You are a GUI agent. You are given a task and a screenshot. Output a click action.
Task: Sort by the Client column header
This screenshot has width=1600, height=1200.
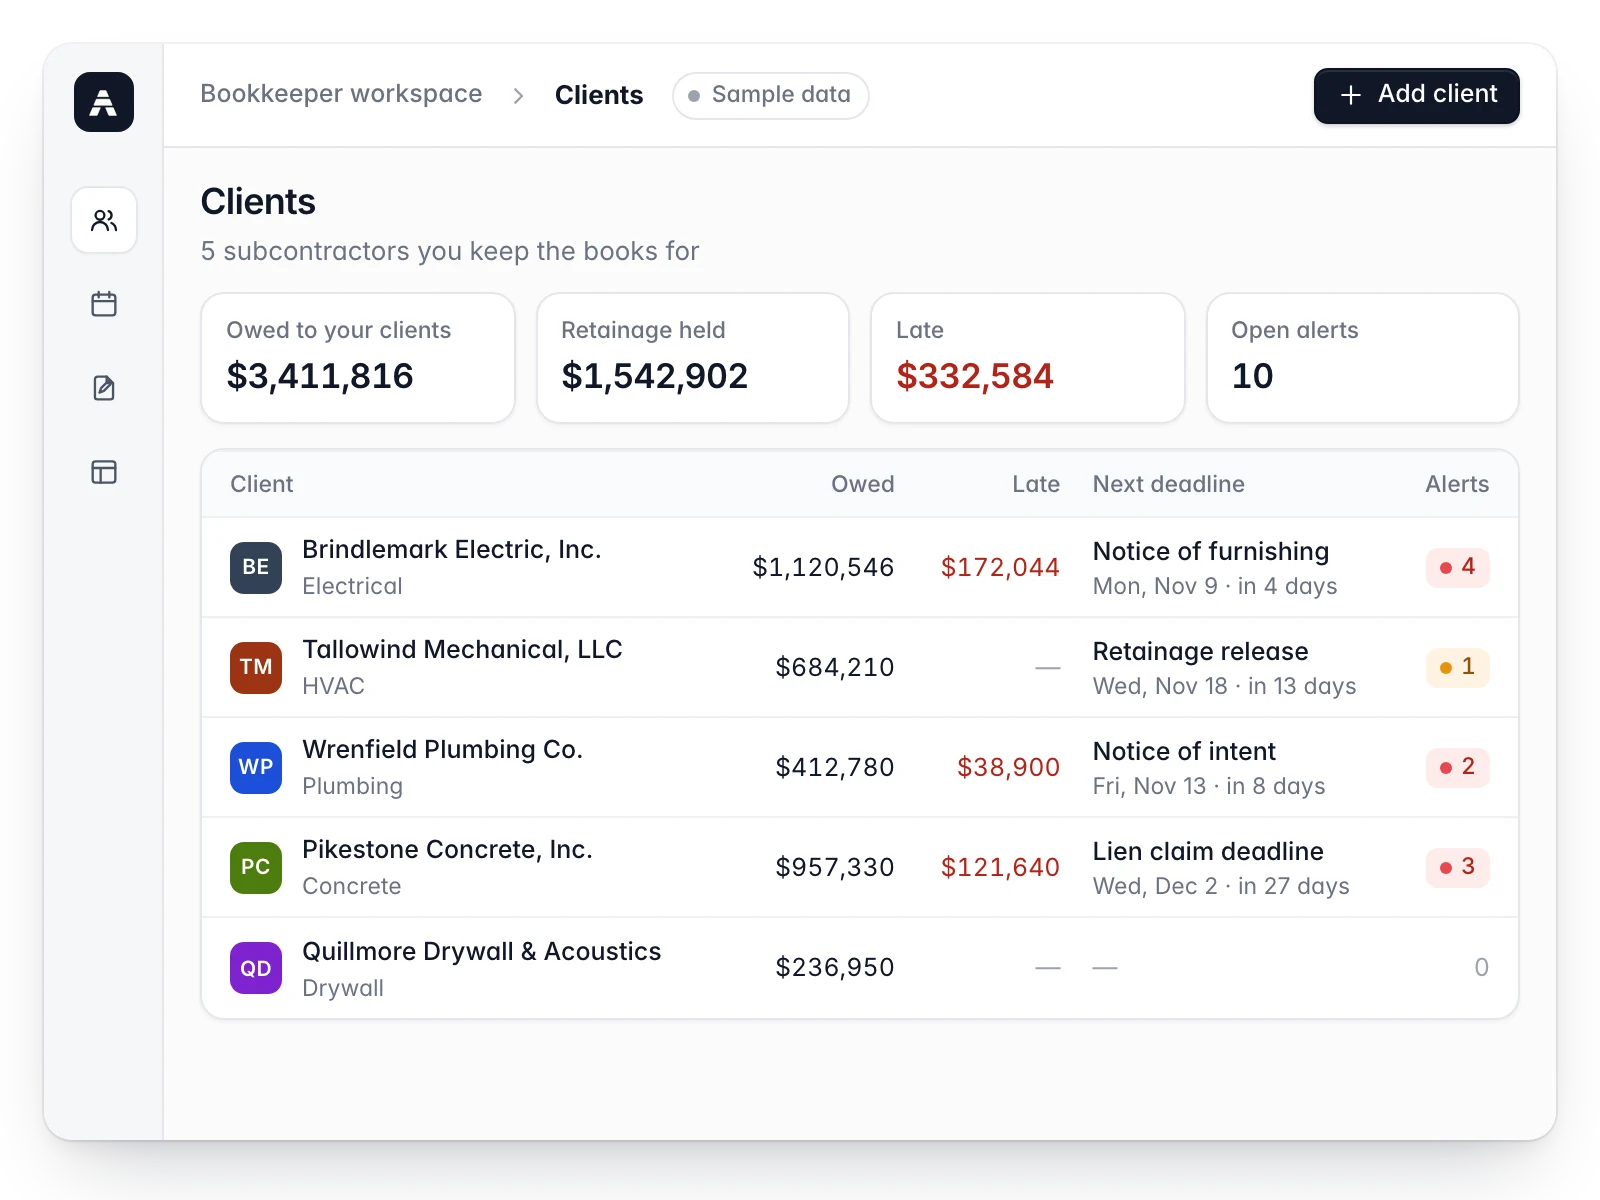click(x=262, y=484)
